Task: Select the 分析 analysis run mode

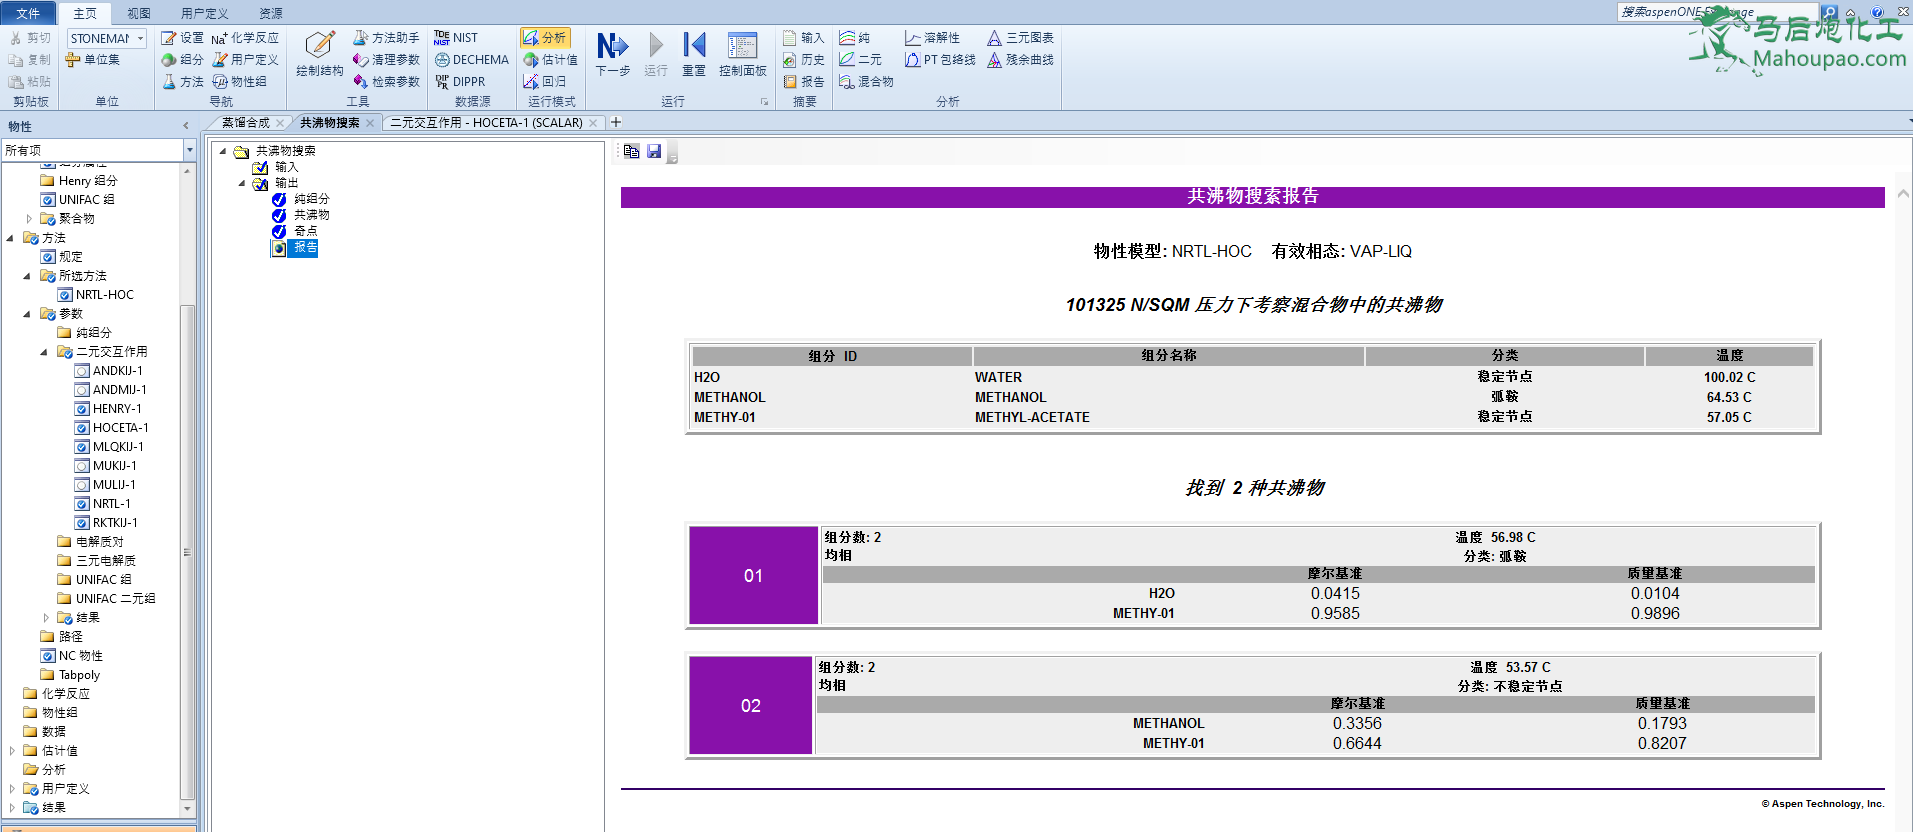Action: pyautogui.click(x=545, y=38)
